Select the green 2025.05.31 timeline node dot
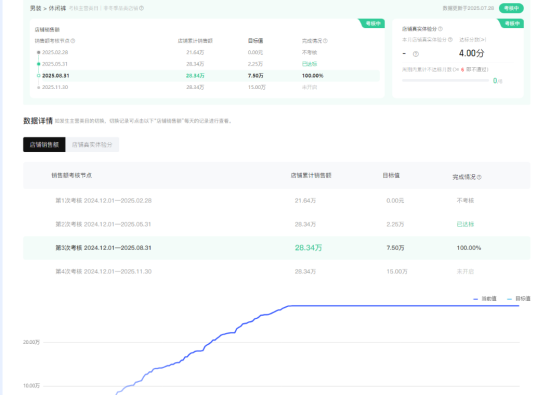Viewport: 550px width, 395px height. 39,64
